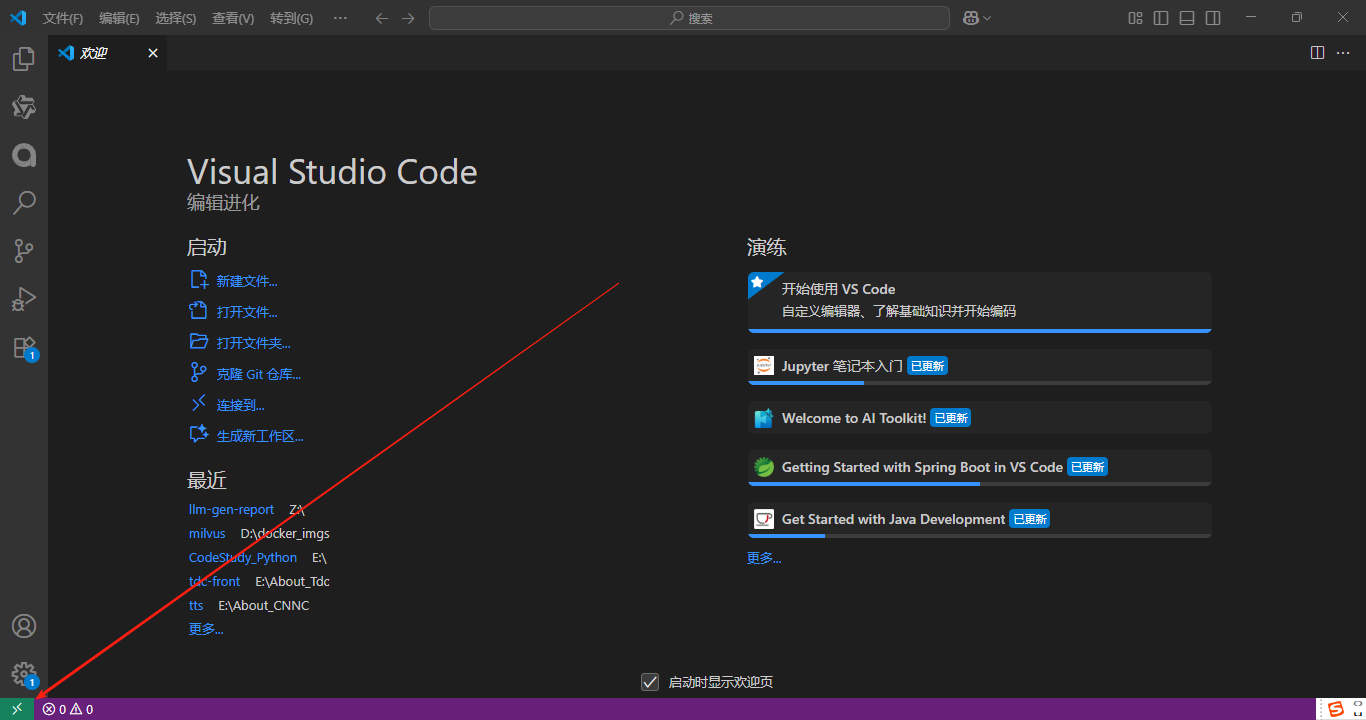
Task: Open the 转到(G) menu
Action: click(291, 18)
